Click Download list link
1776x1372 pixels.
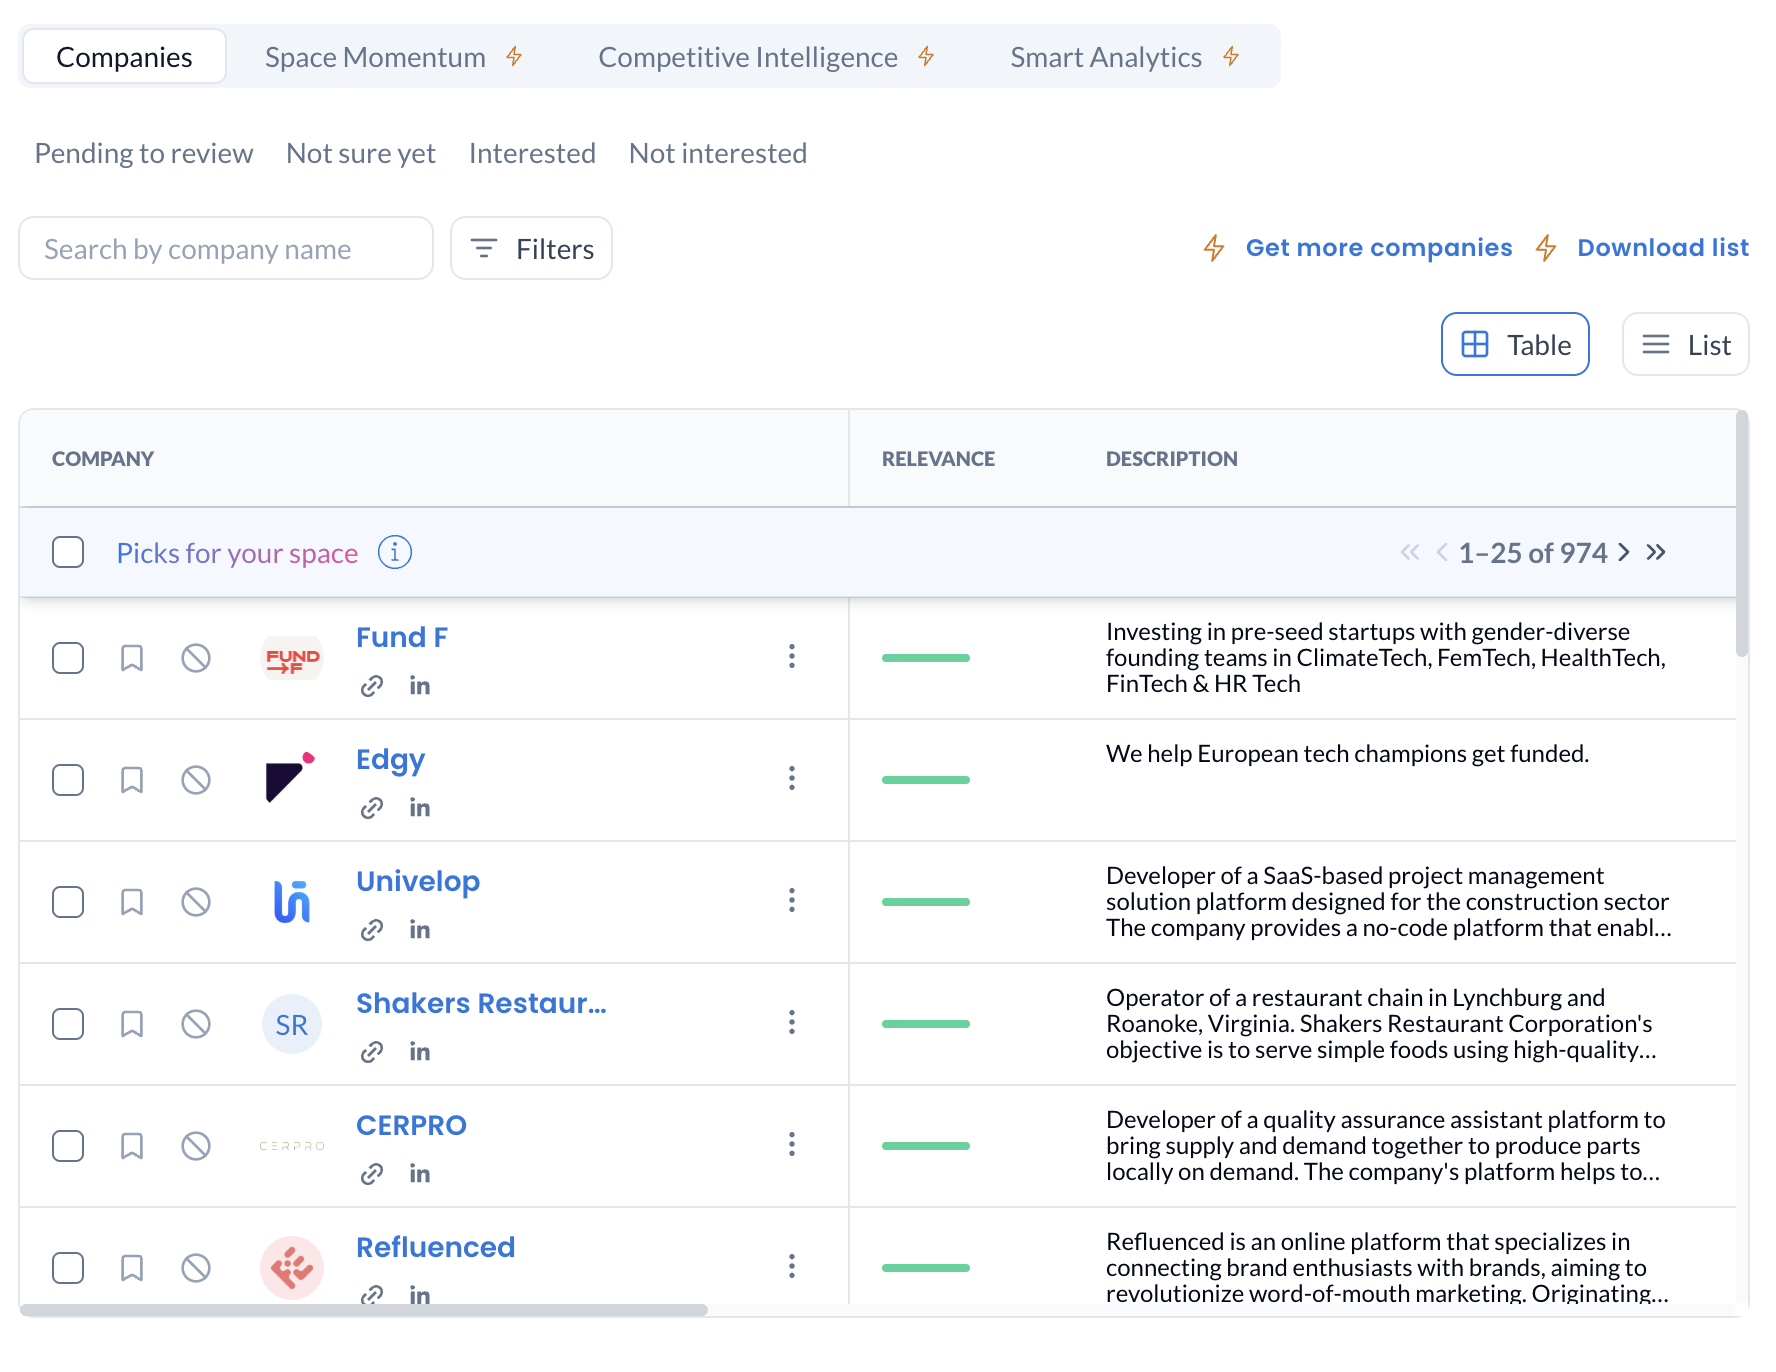(1663, 247)
